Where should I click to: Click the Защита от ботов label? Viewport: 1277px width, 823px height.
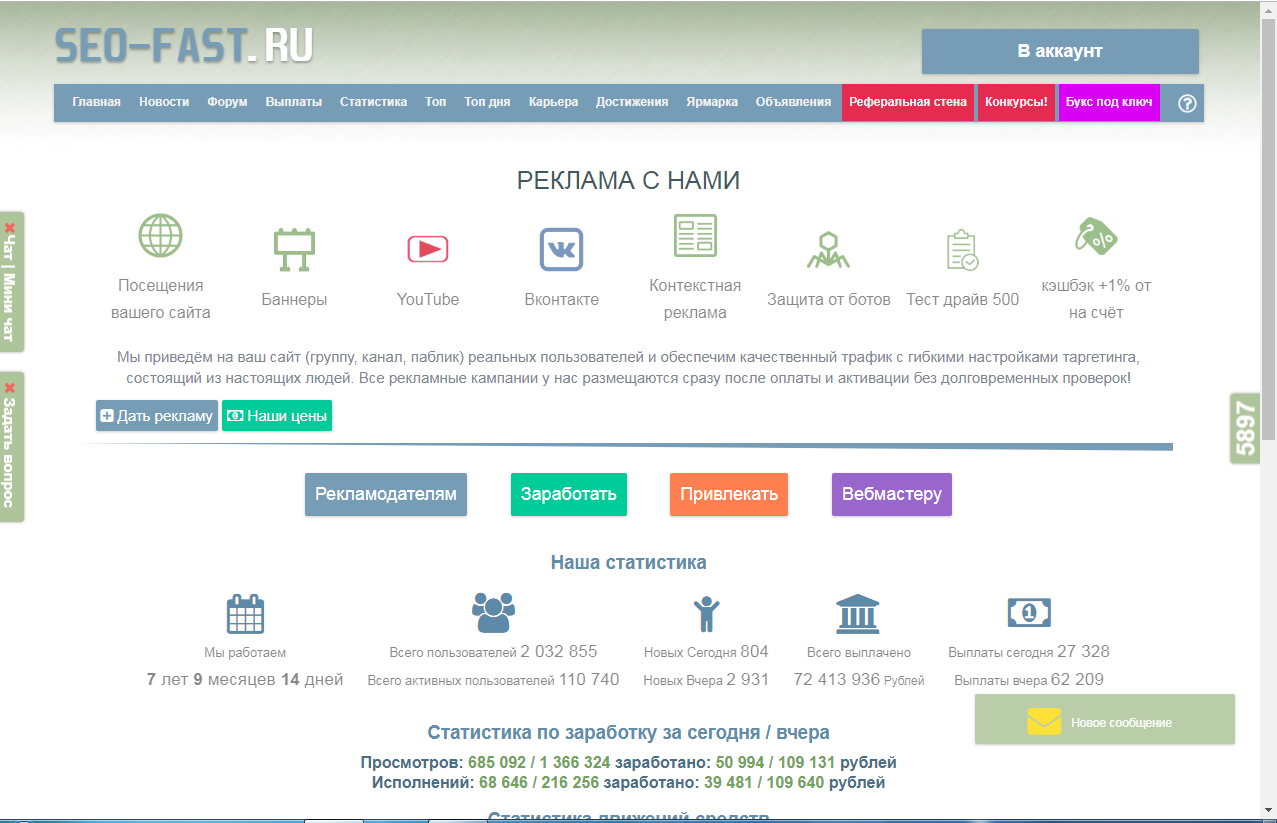(x=828, y=299)
